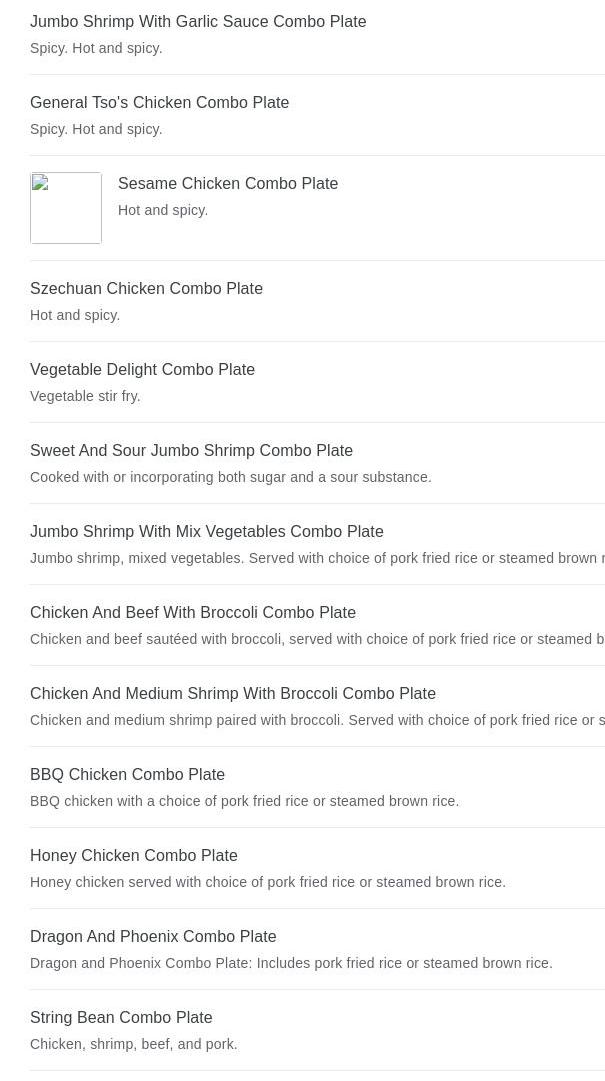Click 'Honey chicken served with choice' description
Image resolution: width=605 pixels, height=1081 pixels.
(x=268, y=882)
